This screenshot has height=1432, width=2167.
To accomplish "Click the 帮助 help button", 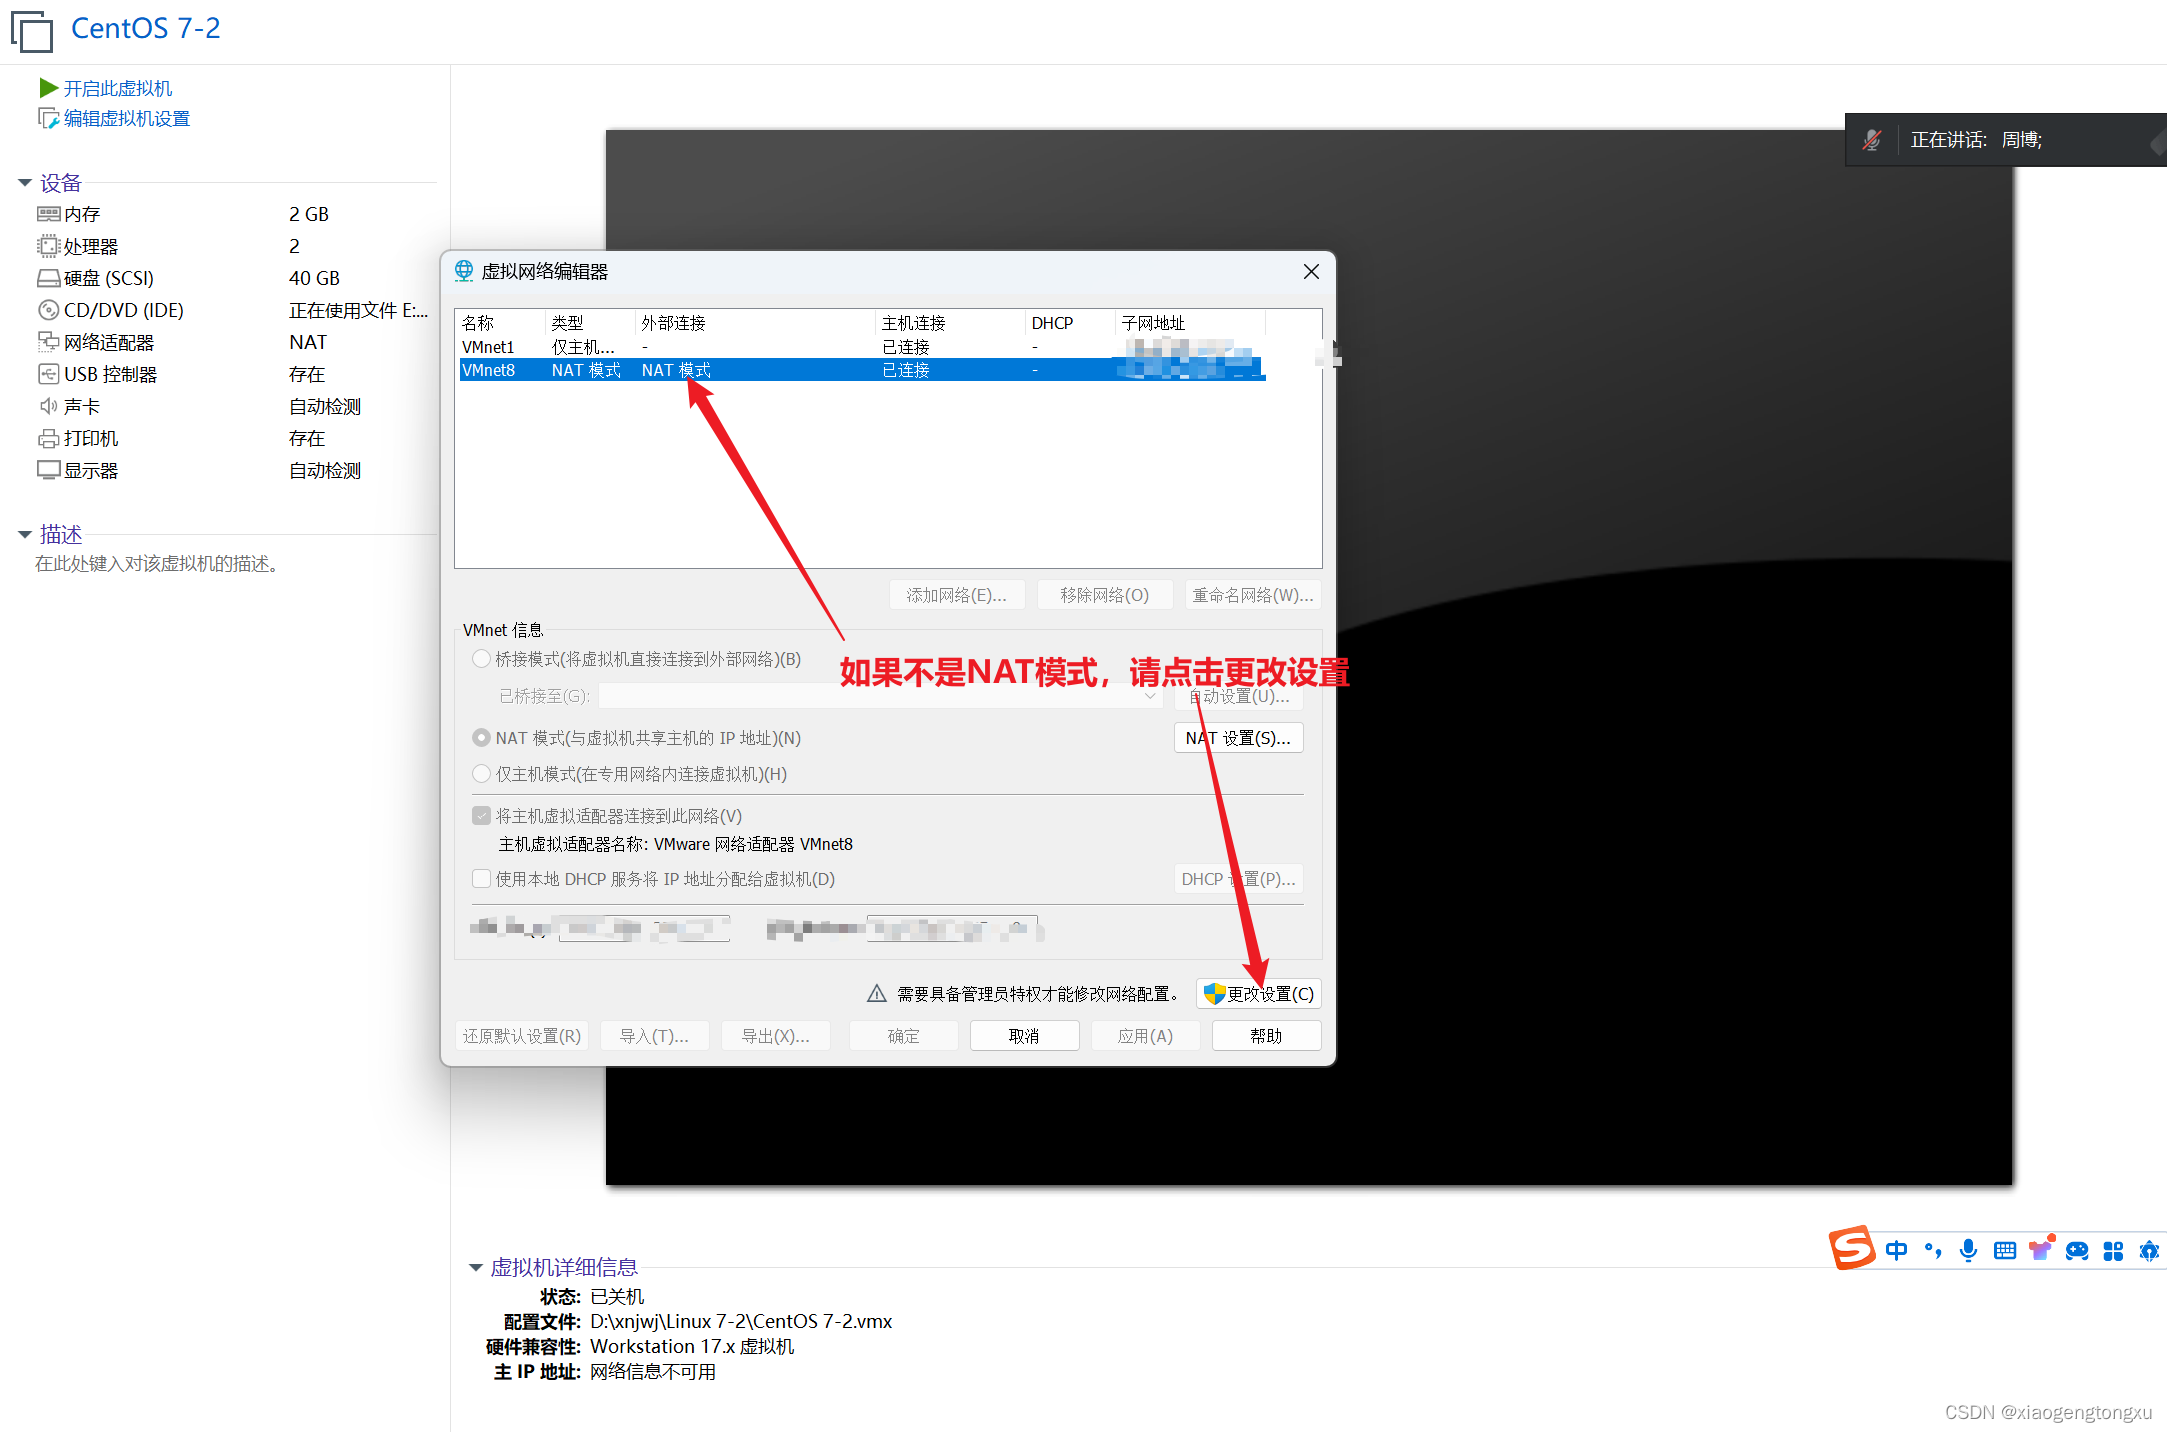I will 1266,1036.
